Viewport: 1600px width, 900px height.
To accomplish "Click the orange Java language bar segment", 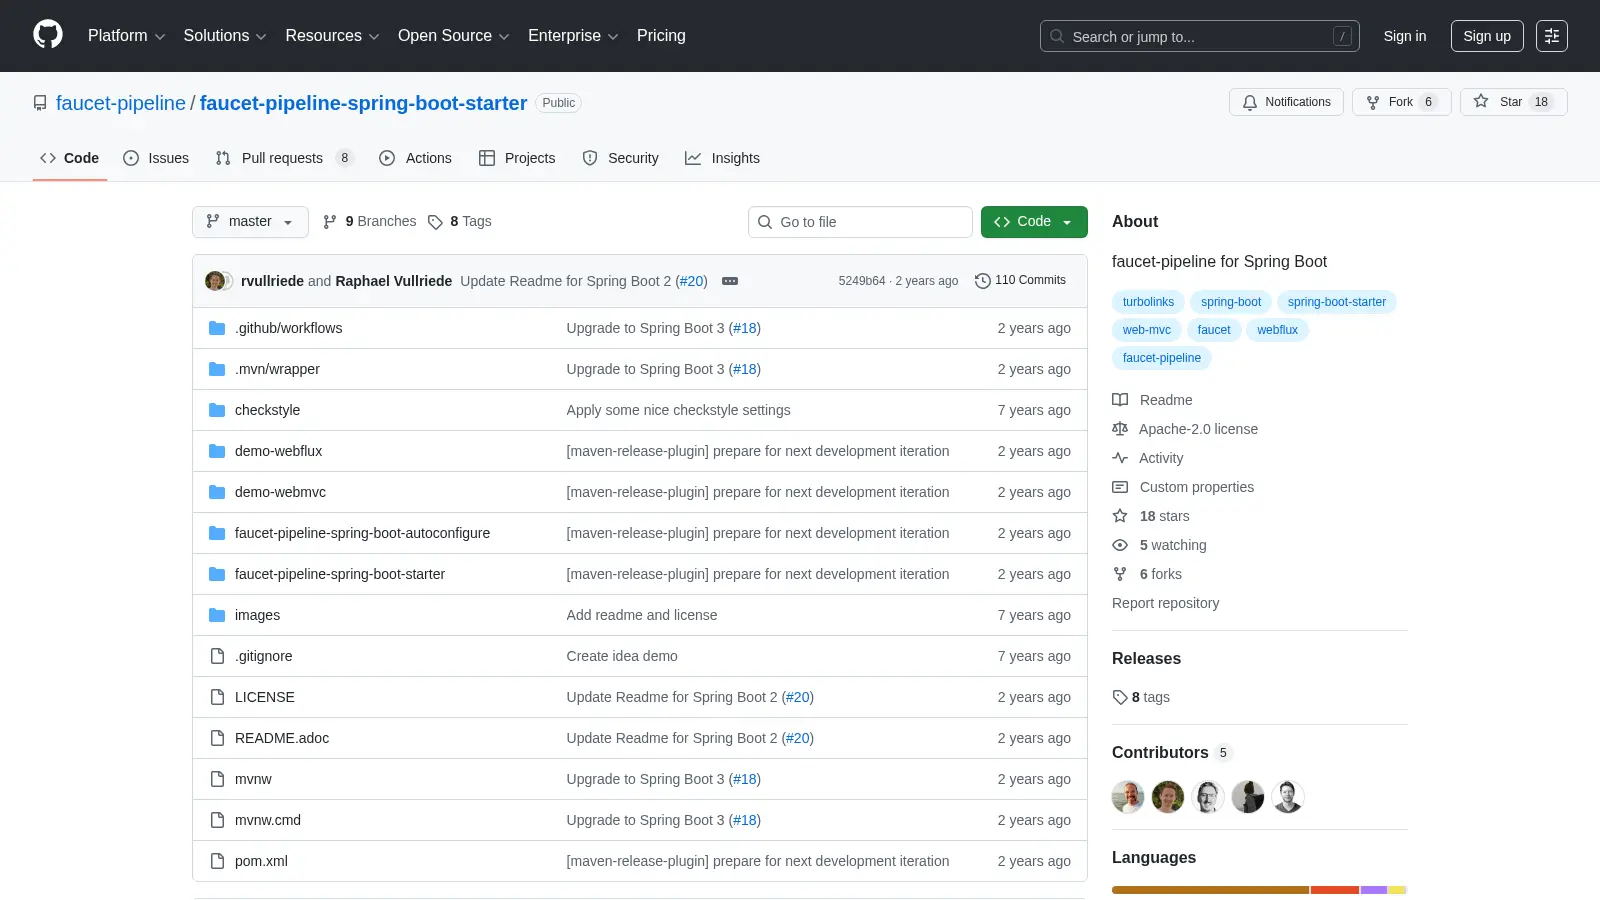I will [x=1211, y=890].
